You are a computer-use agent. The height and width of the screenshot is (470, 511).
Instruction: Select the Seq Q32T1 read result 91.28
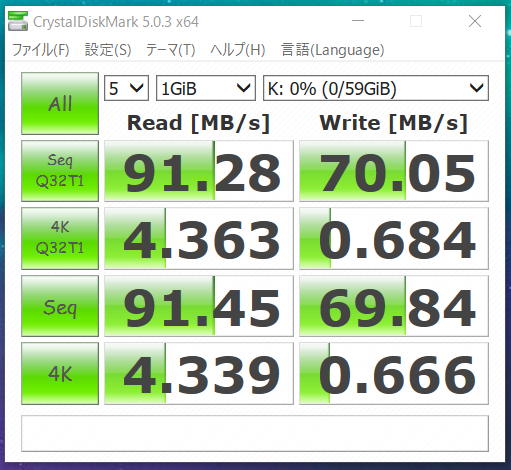tap(199, 171)
